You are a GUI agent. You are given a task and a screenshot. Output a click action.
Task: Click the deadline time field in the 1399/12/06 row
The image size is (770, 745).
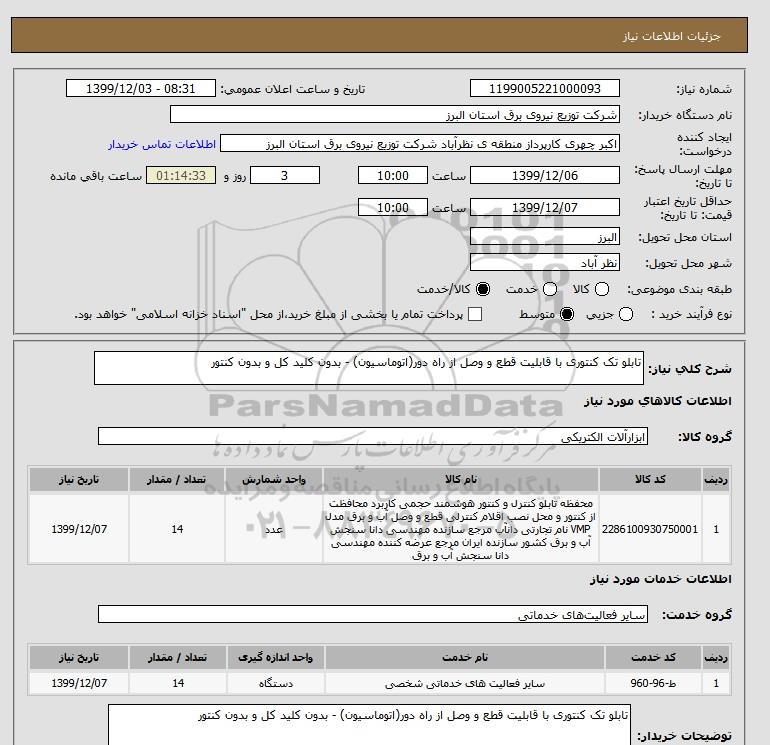[x=392, y=175]
